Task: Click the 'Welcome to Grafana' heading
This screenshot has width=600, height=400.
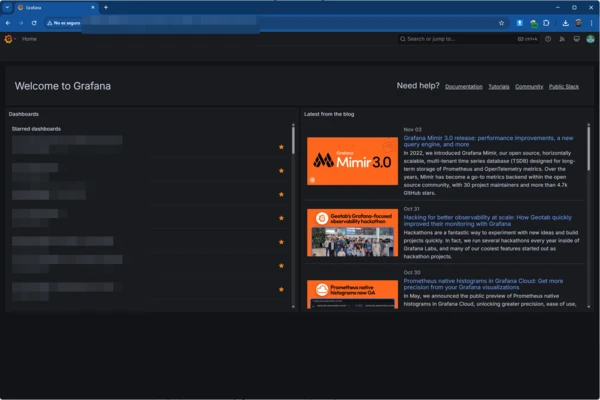Action: 63,86
